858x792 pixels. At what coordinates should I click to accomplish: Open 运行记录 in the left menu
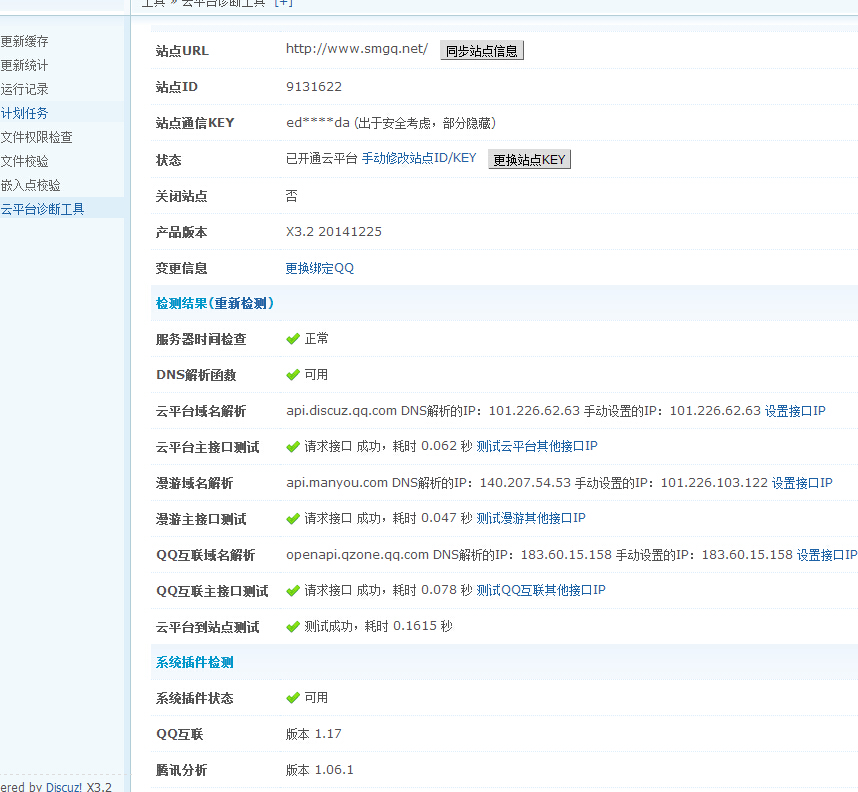click(25, 89)
